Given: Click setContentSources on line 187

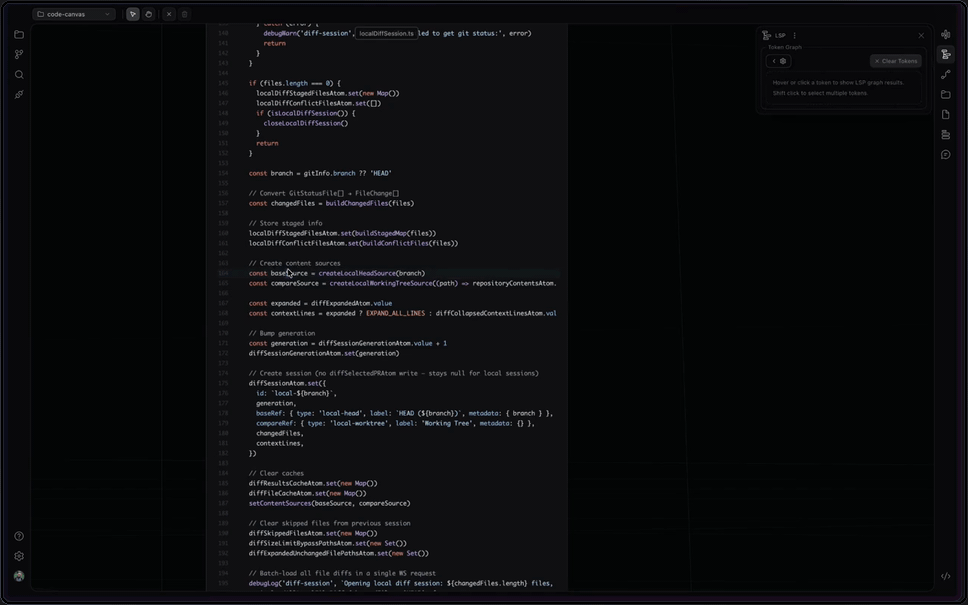Looking at the screenshot, I should [x=280, y=503].
